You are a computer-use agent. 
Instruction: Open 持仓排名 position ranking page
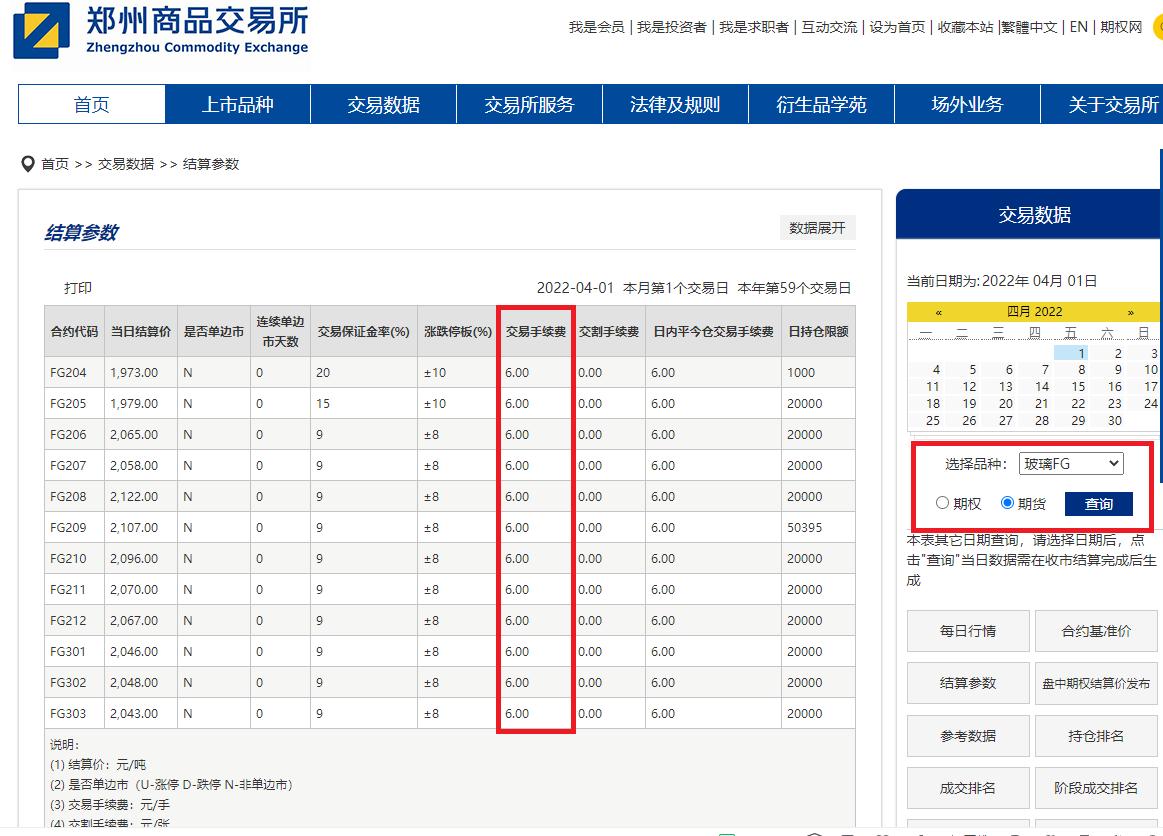click(x=1096, y=735)
